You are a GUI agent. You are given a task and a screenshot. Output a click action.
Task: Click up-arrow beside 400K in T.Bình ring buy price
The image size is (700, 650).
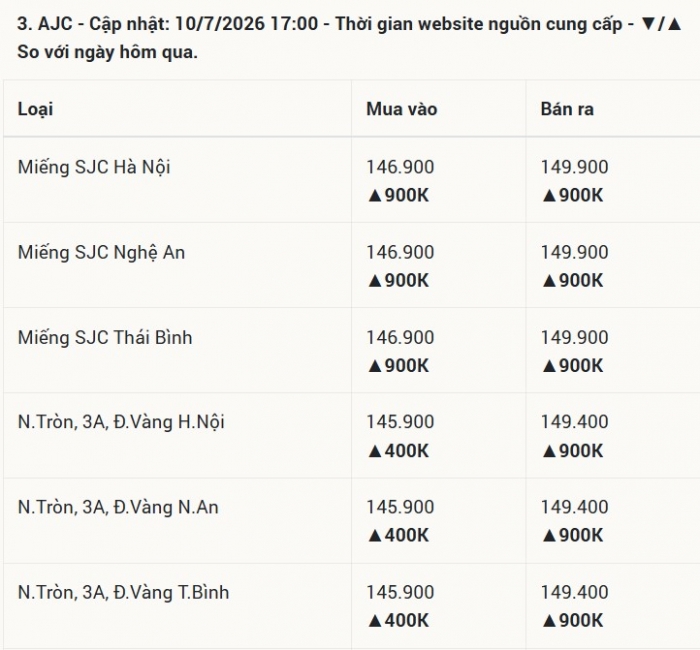[x=375, y=621]
